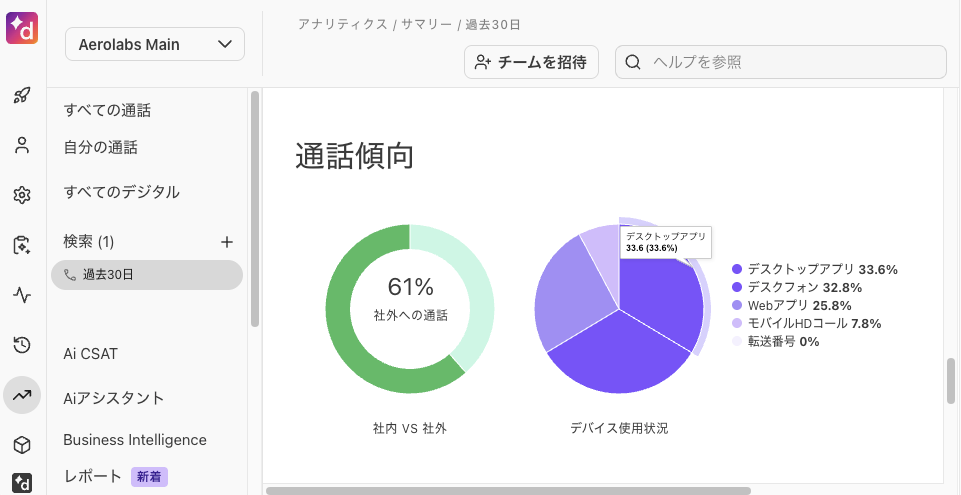The height and width of the screenshot is (495, 961).
Task: Open the AI clipboard sparkle icon
Action: point(22,246)
